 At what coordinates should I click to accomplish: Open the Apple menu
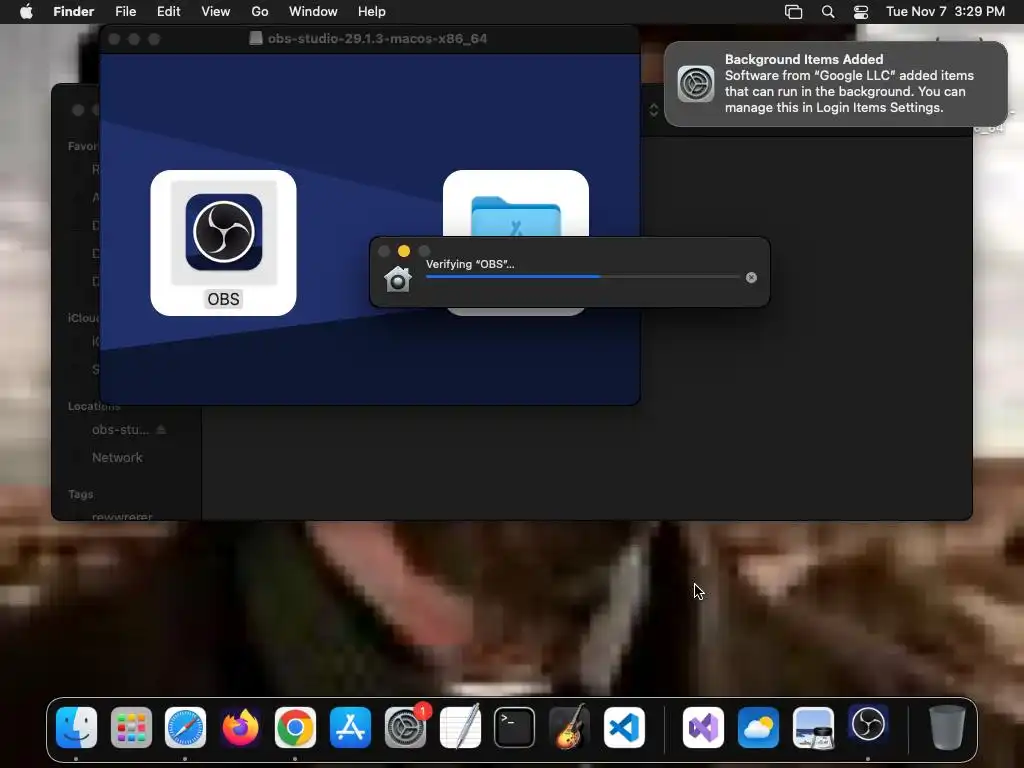(26, 12)
